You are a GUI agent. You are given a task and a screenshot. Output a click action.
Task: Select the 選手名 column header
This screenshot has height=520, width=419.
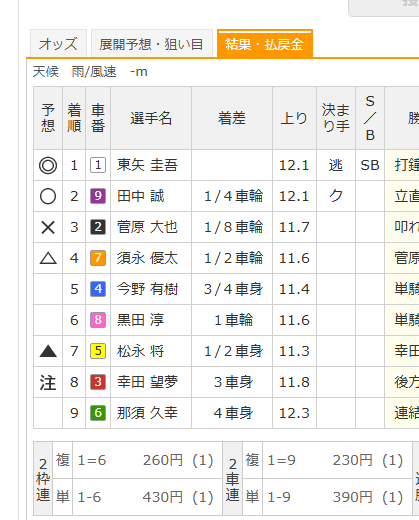coord(151,118)
